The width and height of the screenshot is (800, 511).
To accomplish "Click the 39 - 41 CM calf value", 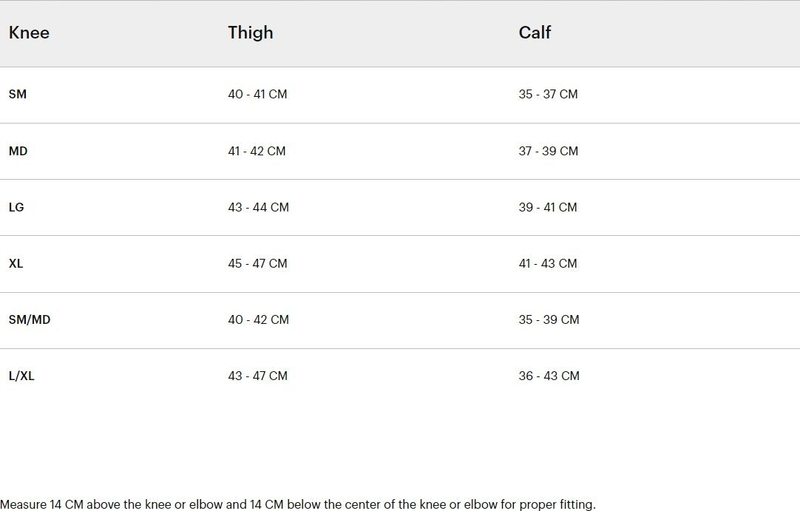I will (548, 207).
